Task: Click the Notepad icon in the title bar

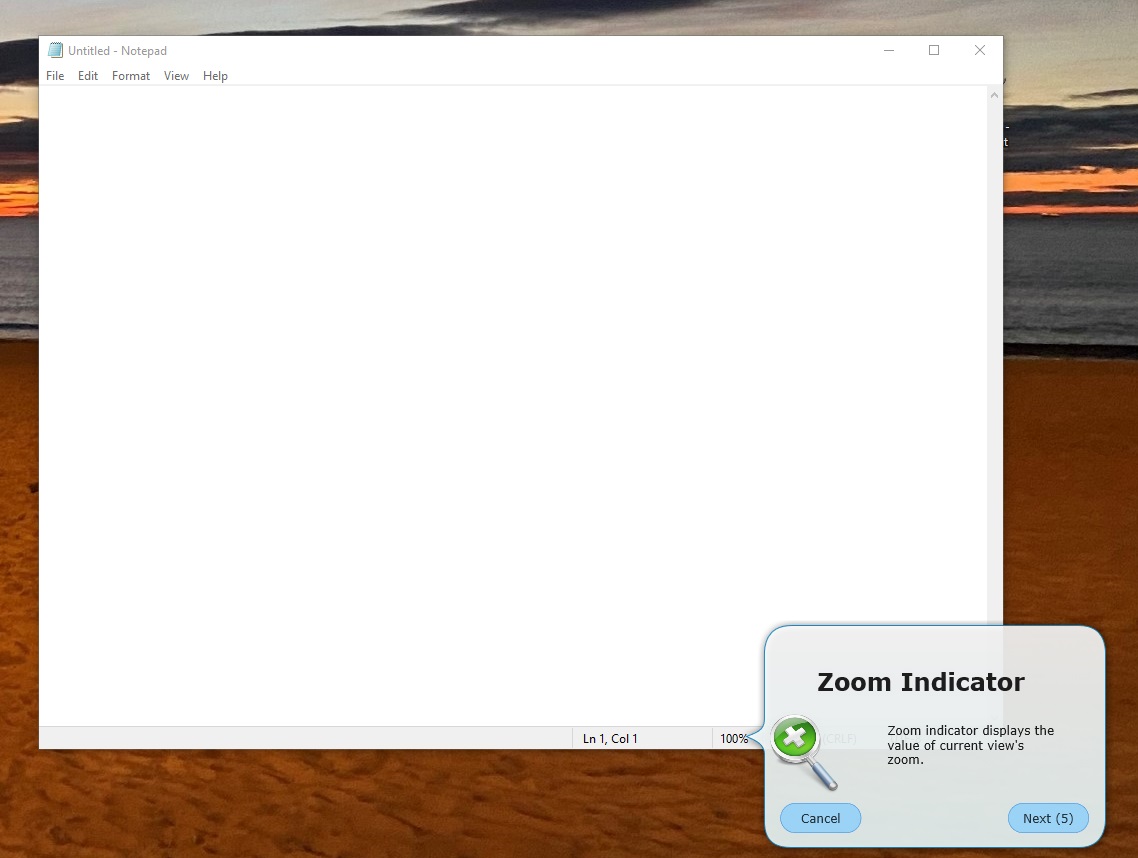Action: [55, 50]
